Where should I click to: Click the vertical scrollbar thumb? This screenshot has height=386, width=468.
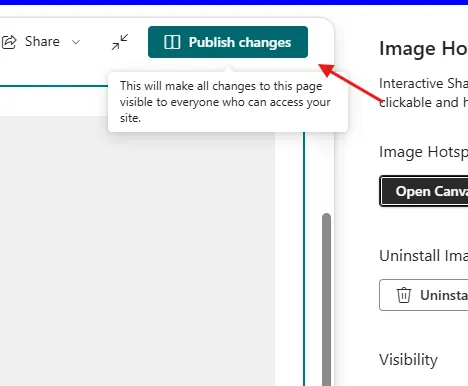click(326, 299)
